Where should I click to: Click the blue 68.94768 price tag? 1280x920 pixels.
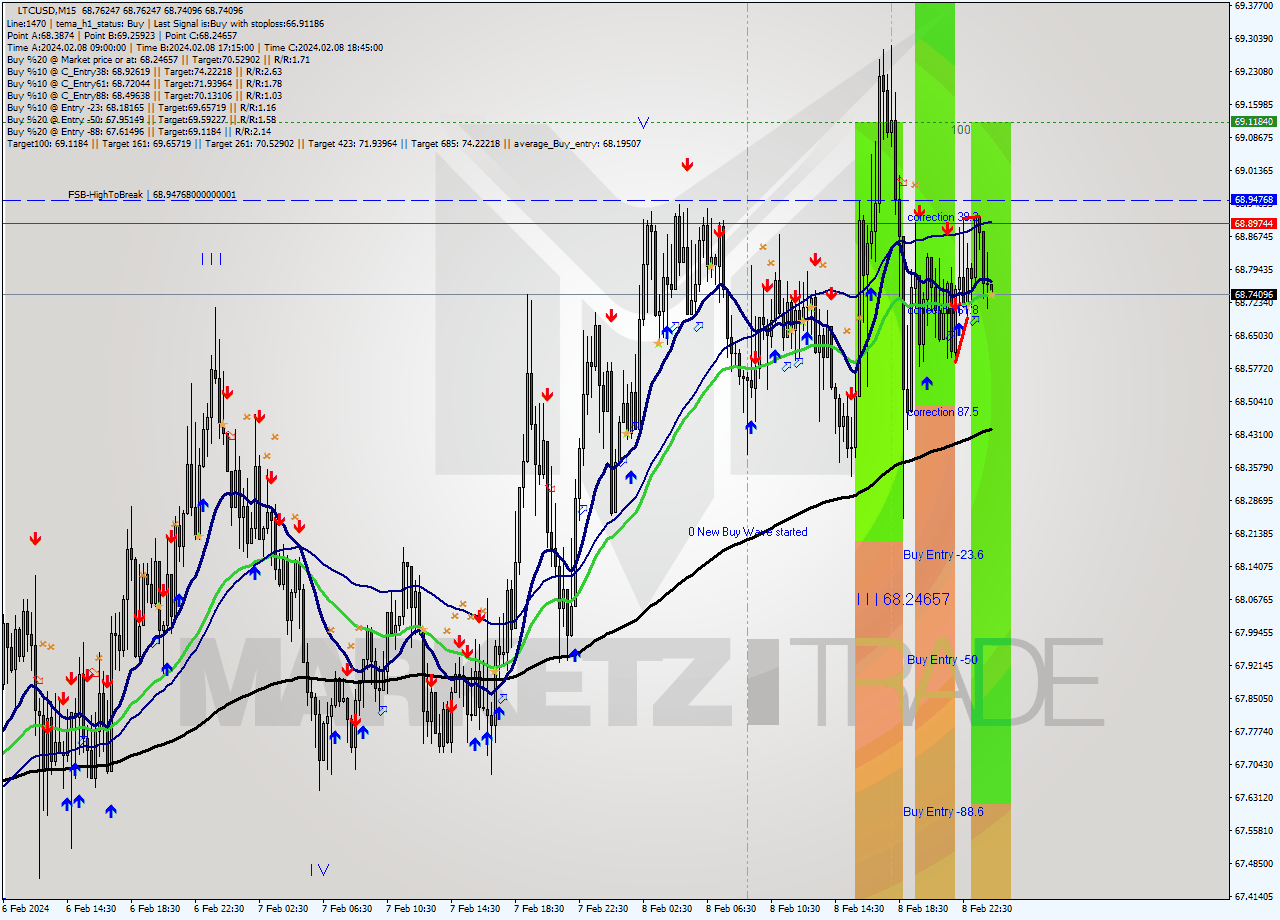pyautogui.click(x=1253, y=200)
